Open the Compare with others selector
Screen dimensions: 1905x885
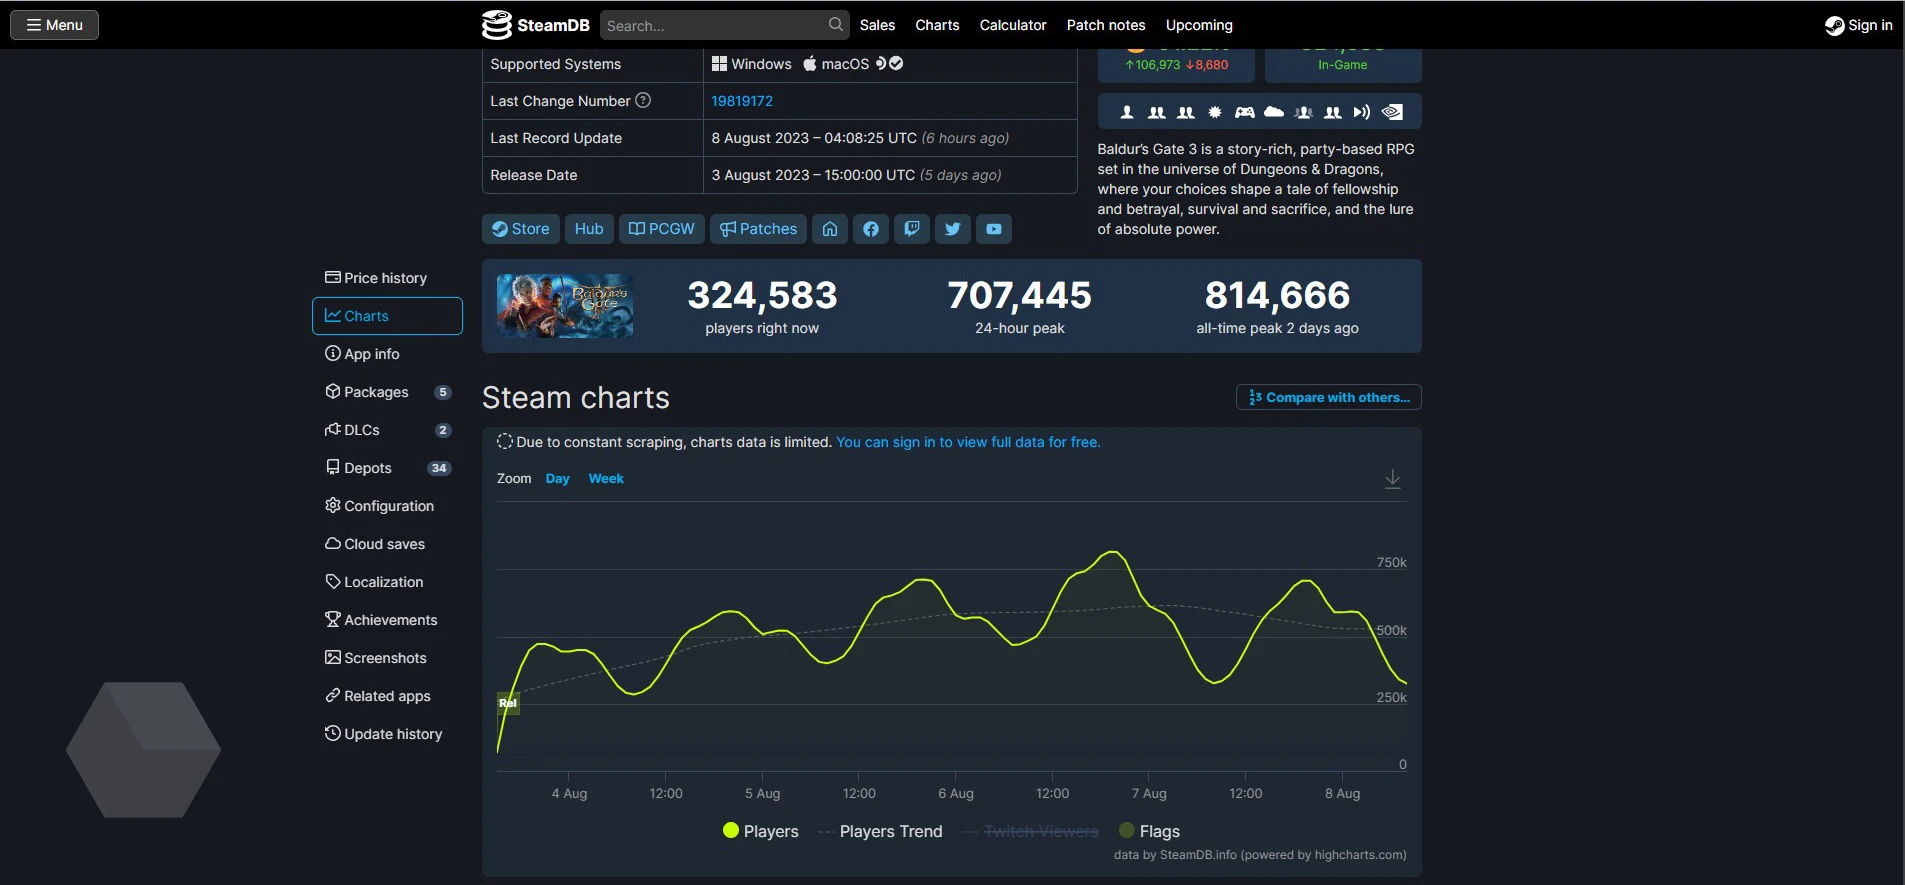pos(1328,397)
